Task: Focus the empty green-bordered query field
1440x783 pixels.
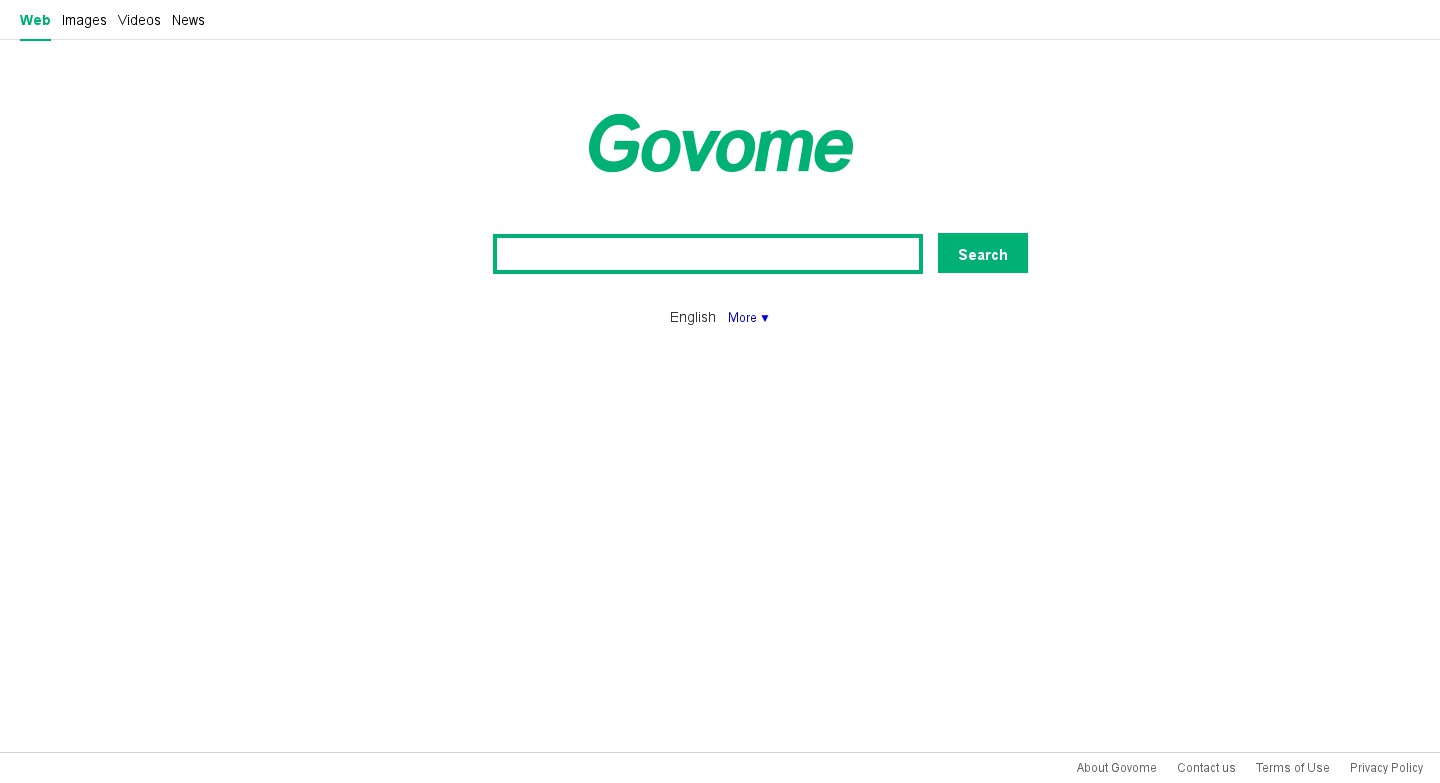Action: pyautogui.click(x=707, y=254)
